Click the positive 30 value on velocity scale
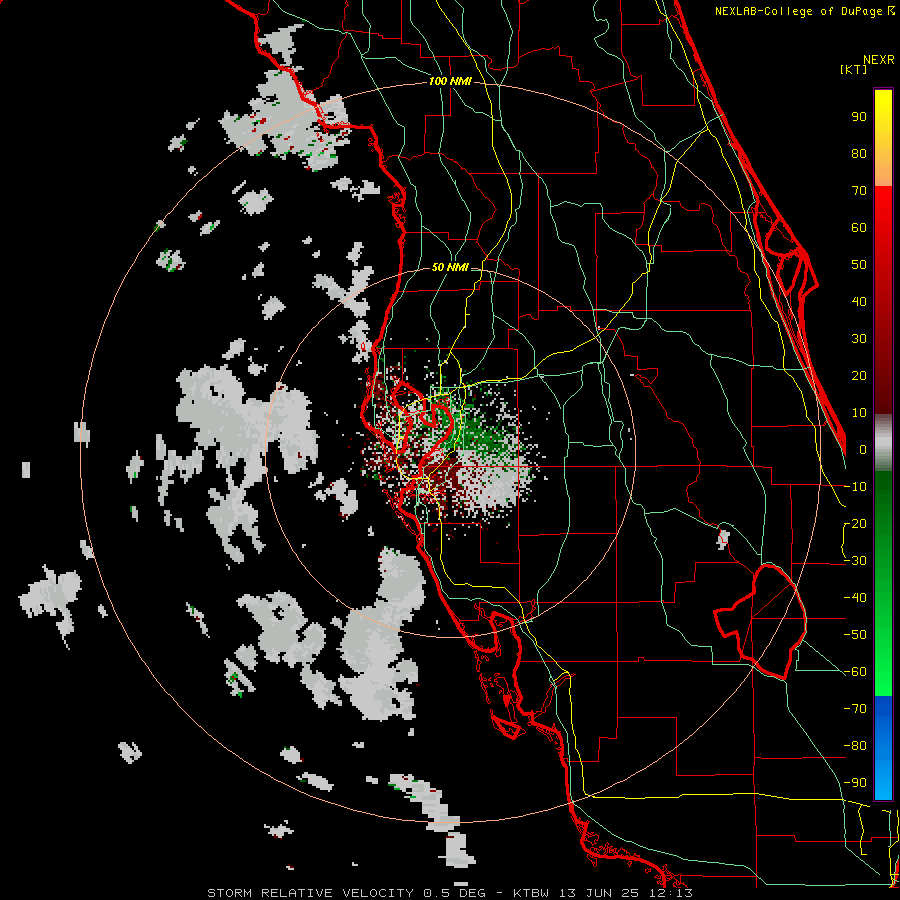The width and height of the screenshot is (900, 900). pos(859,339)
